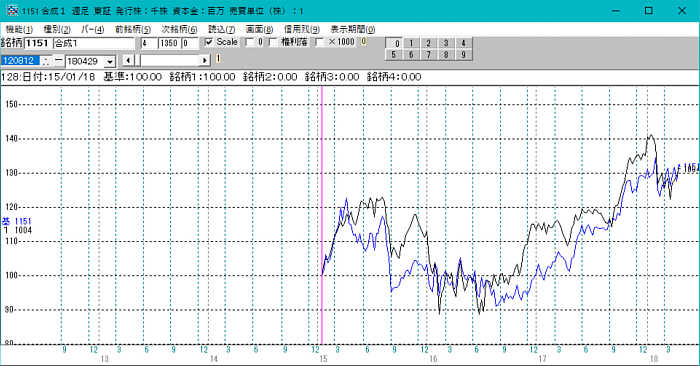Click the status text 銘柄4:0.00
Image resolution: width=700 pixels, height=366 pixels.
(394, 77)
